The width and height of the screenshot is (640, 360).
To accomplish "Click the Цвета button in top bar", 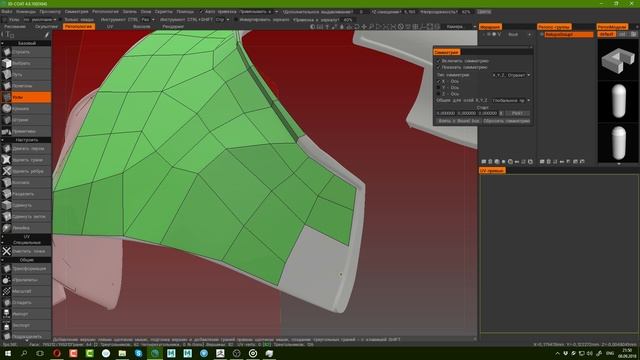I will pyautogui.click(x=484, y=12).
